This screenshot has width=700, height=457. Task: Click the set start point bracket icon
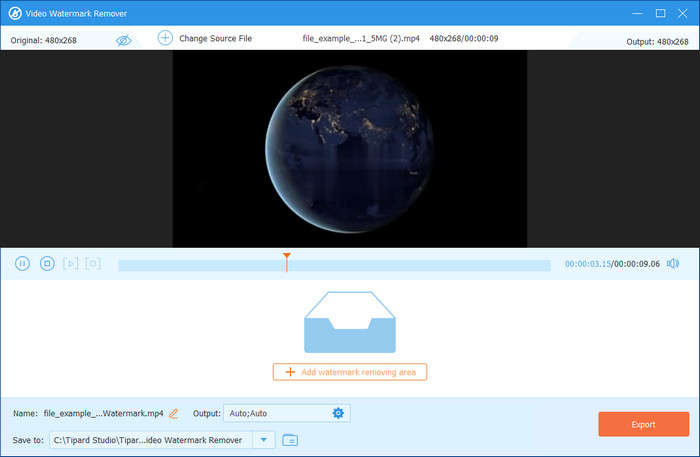[71, 263]
